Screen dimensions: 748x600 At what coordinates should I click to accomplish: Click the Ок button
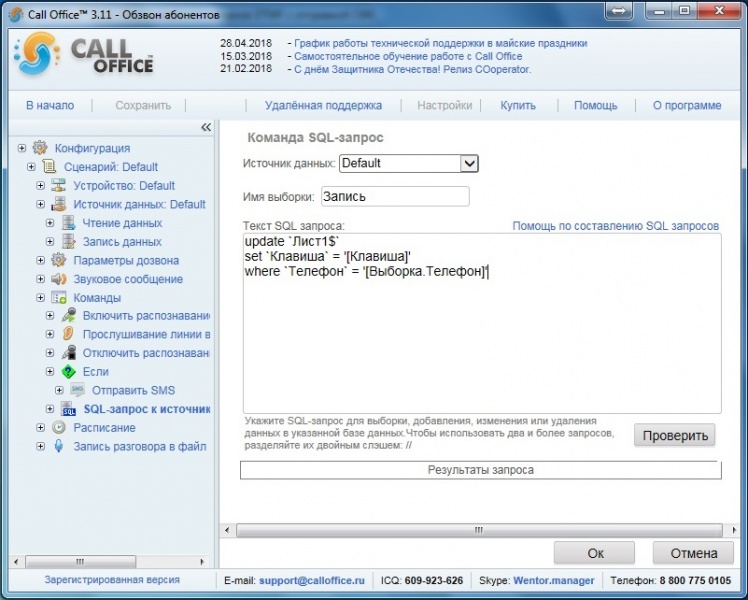pos(595,553)
